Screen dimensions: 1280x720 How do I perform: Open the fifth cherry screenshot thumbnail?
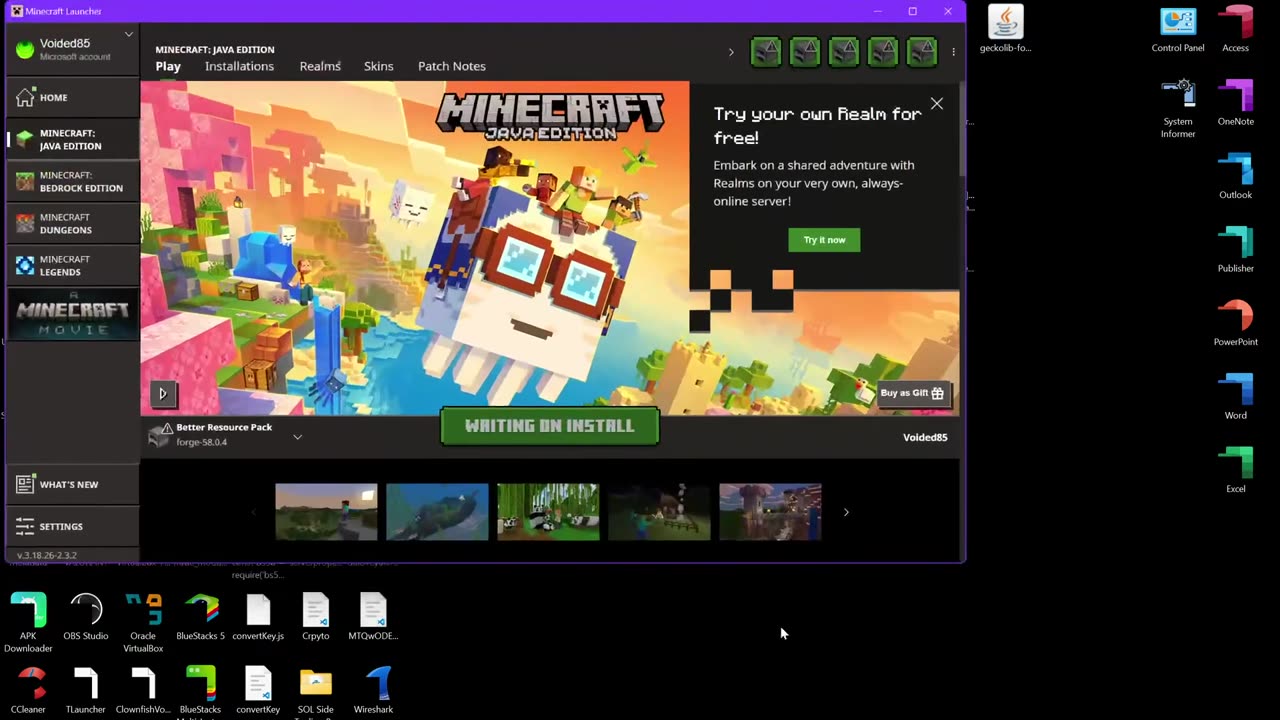click(x=770, y=512)
